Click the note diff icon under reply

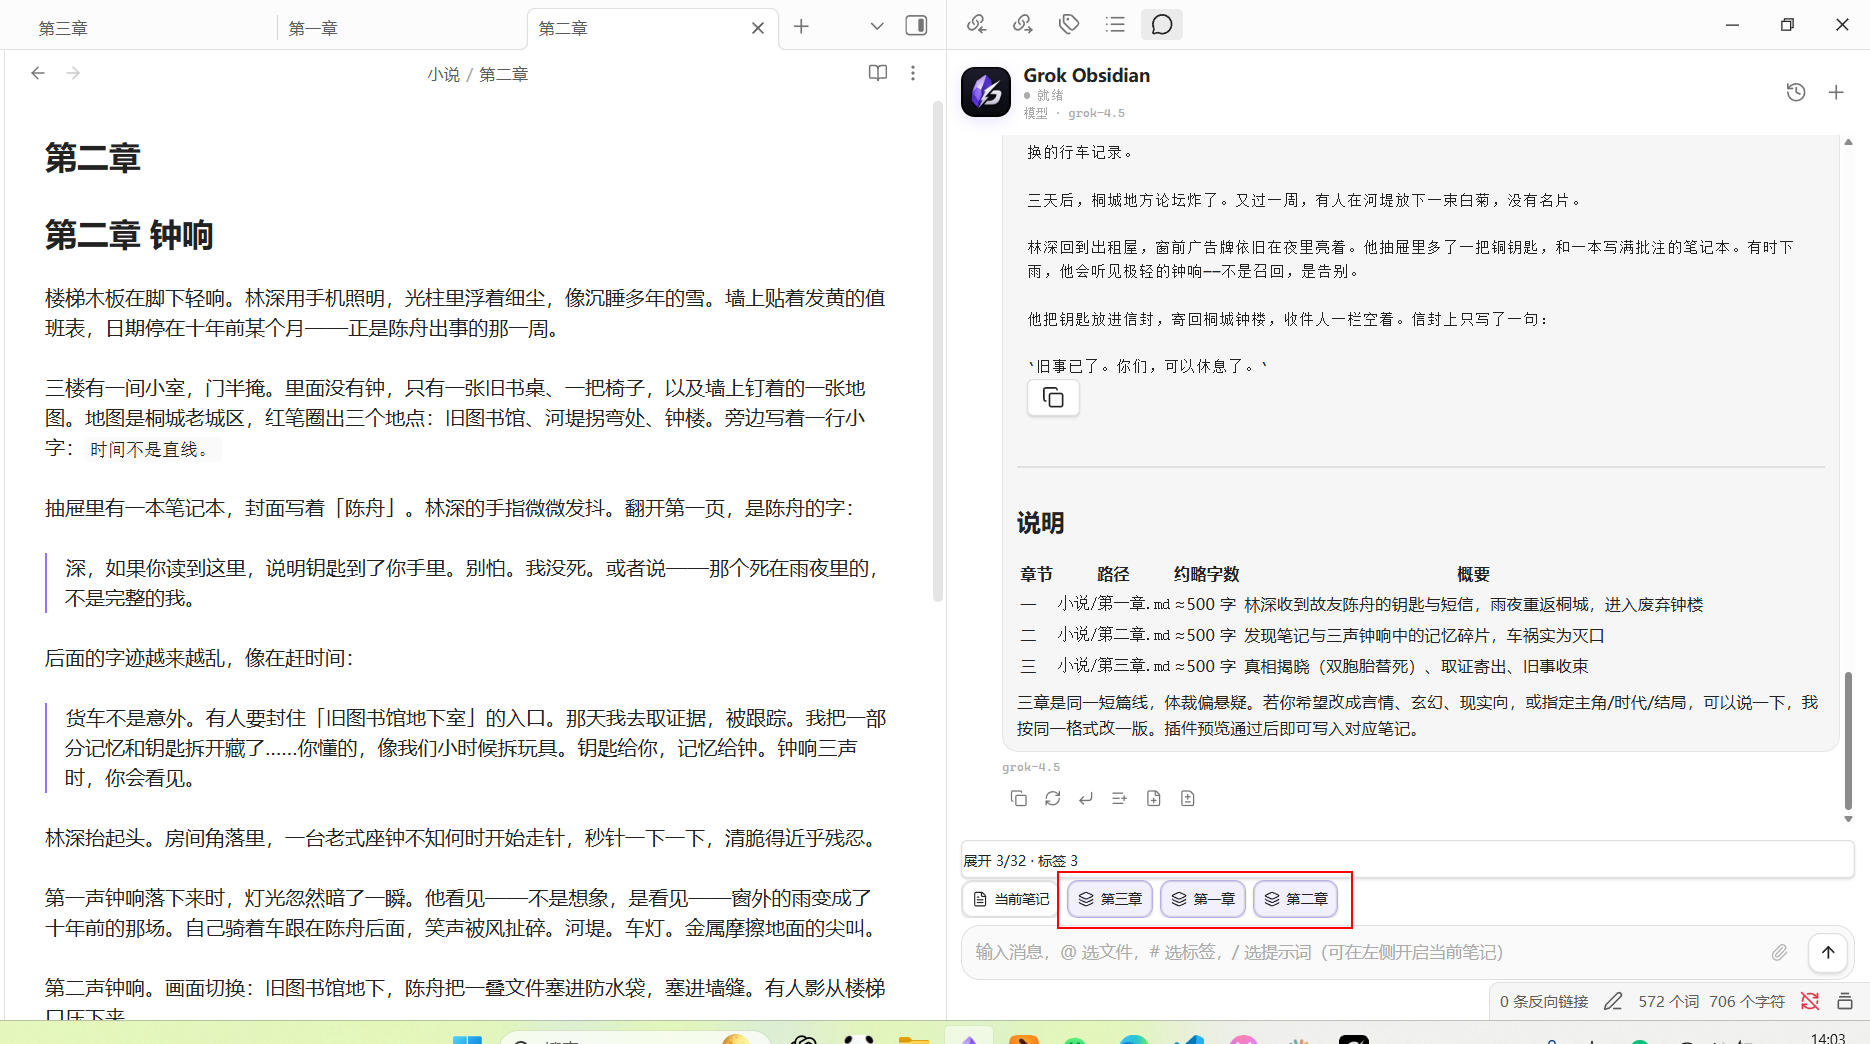1187,798
